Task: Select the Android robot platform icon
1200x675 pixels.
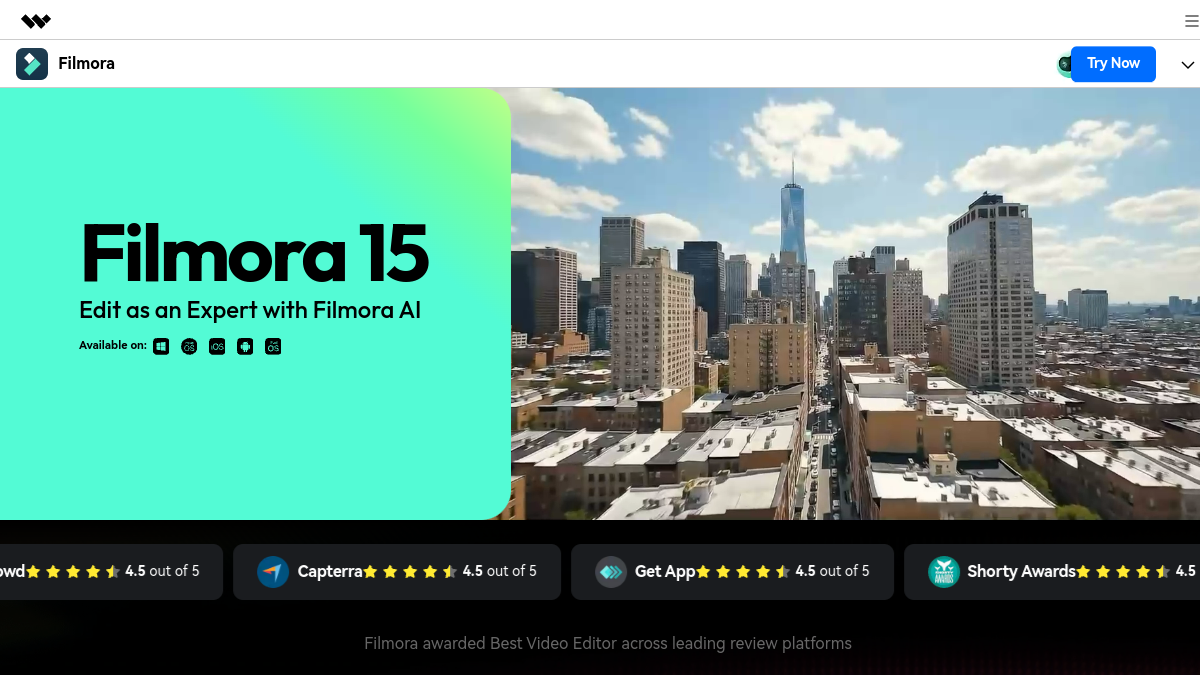Action: click(245, 347)
